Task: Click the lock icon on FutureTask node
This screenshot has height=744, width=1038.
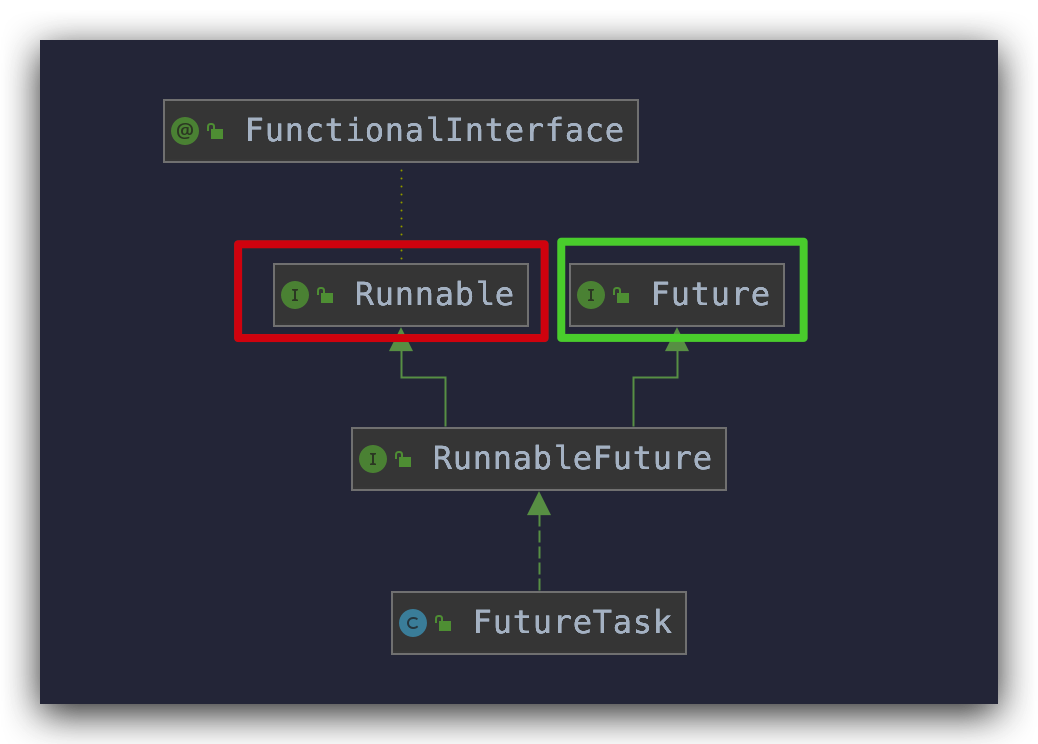Action: tap(443, 623)
